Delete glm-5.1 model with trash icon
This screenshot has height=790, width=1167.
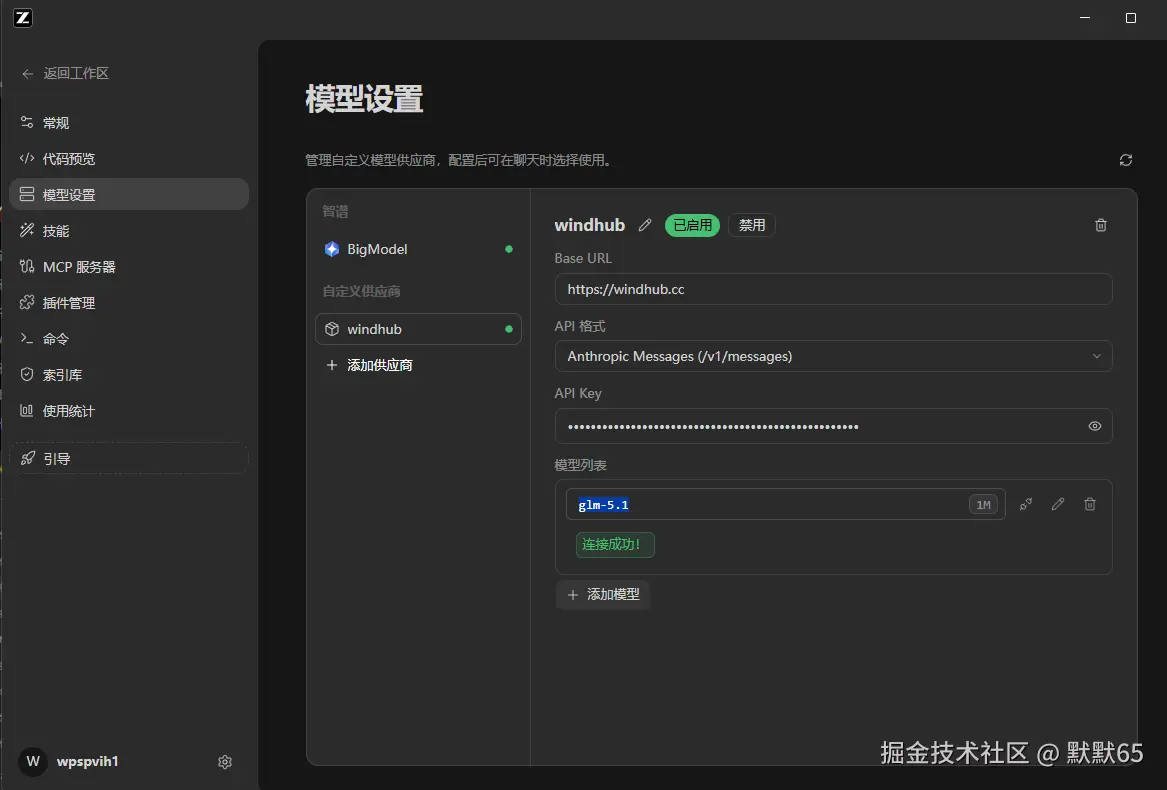point(1090,504)
